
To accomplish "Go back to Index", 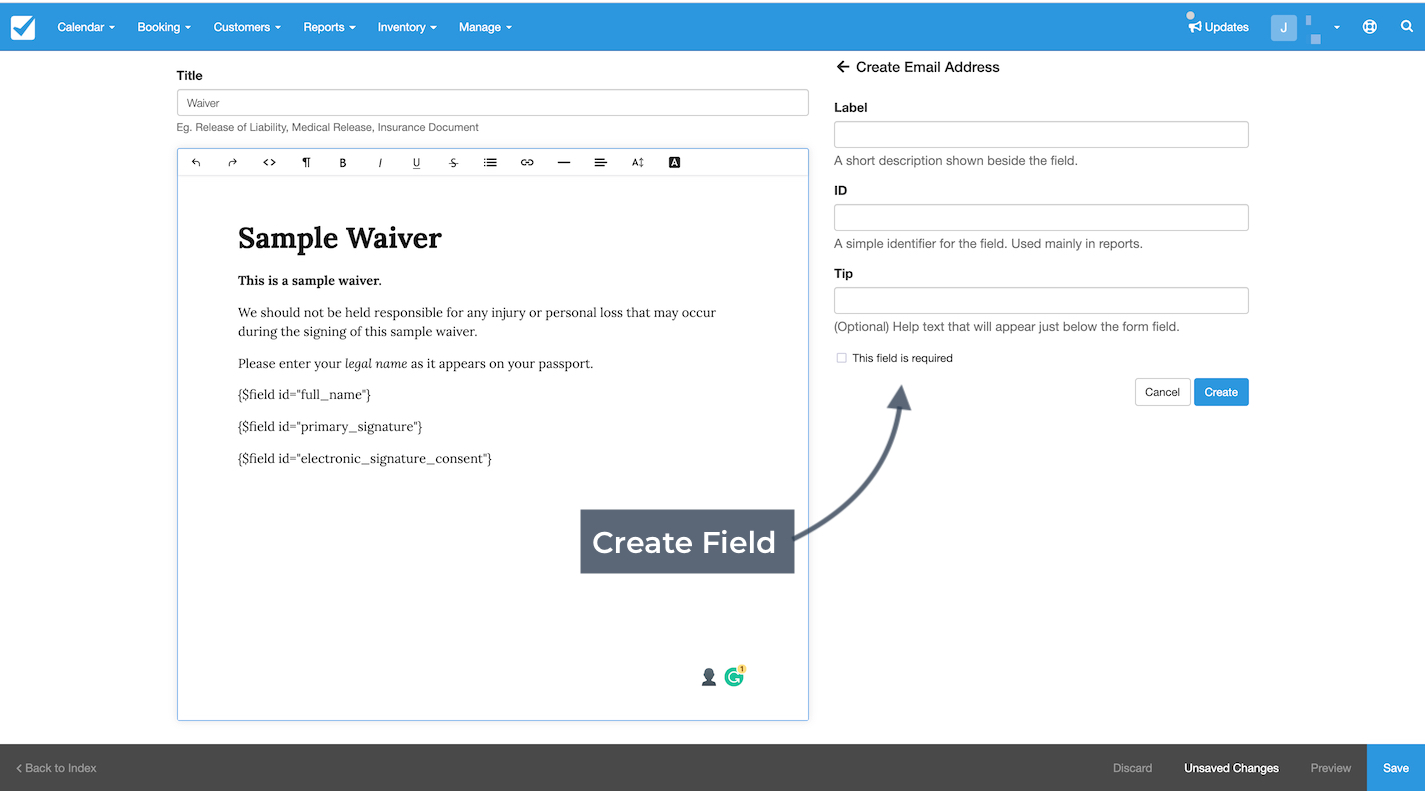I will coord(56,768).
